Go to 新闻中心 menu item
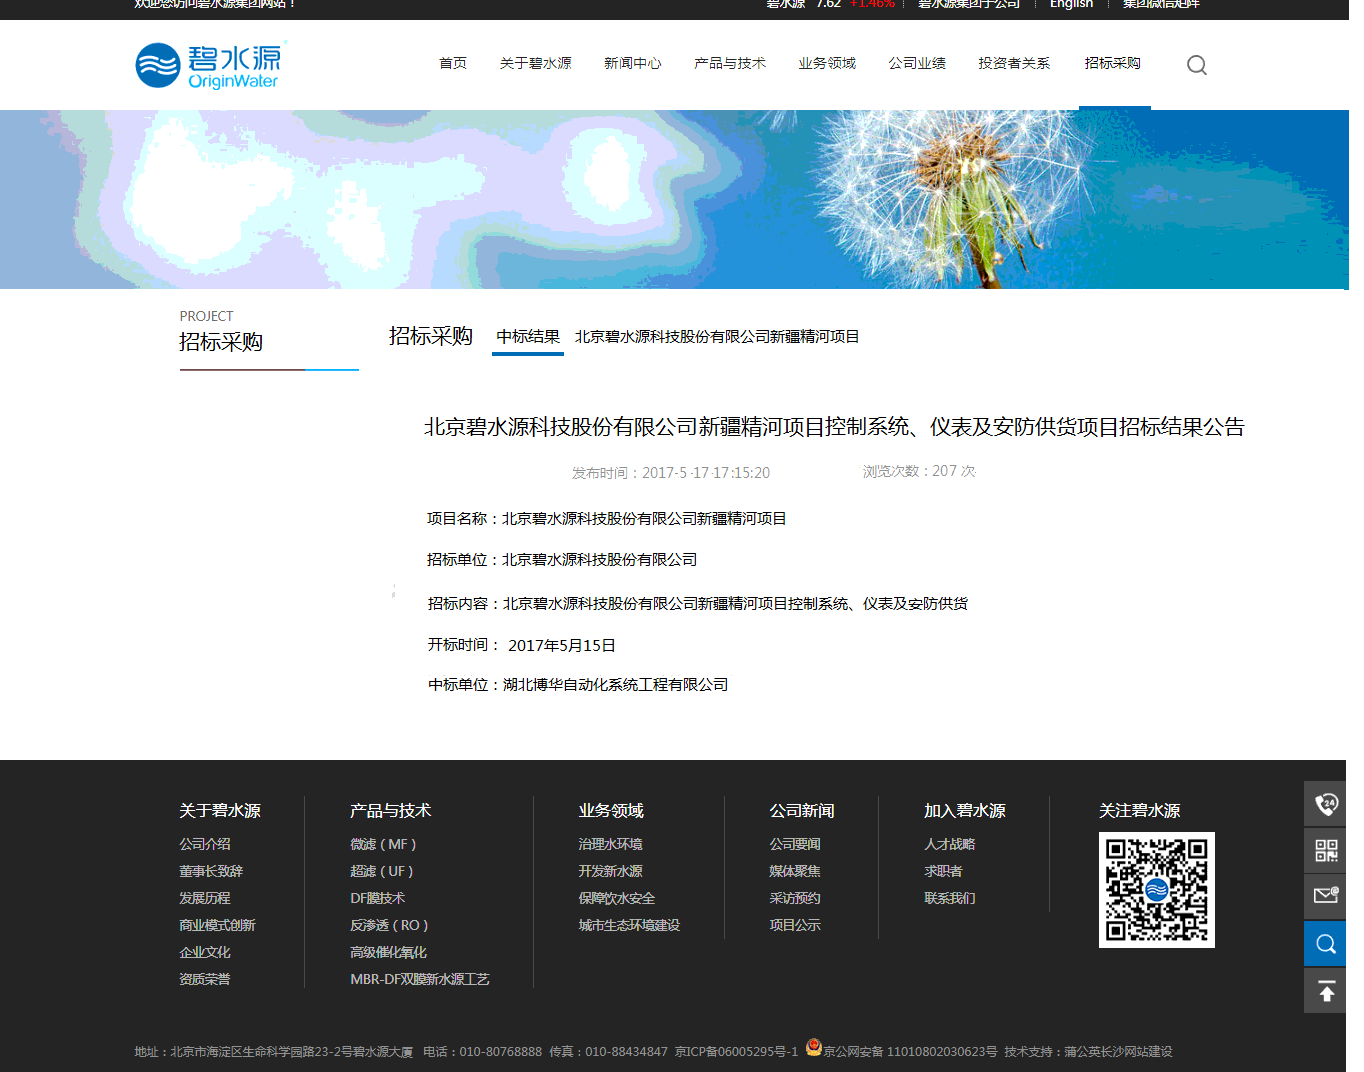Image resolution: width=1364 pixels, height=1072 pixels. tap(633, 63)
